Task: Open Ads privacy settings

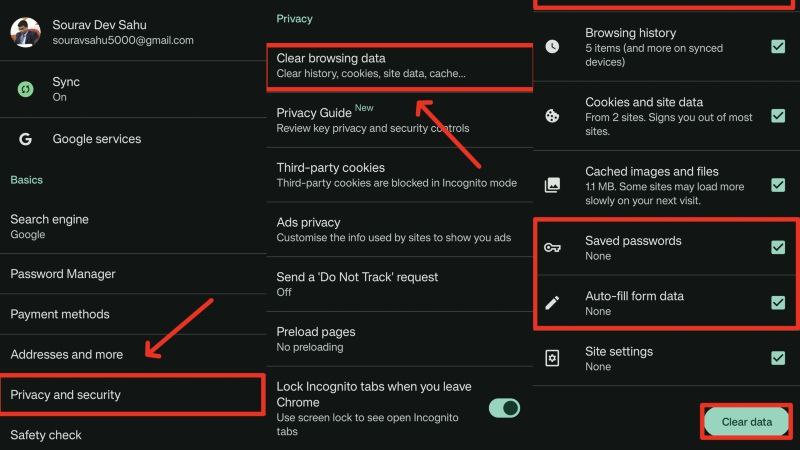Action: 399,230
